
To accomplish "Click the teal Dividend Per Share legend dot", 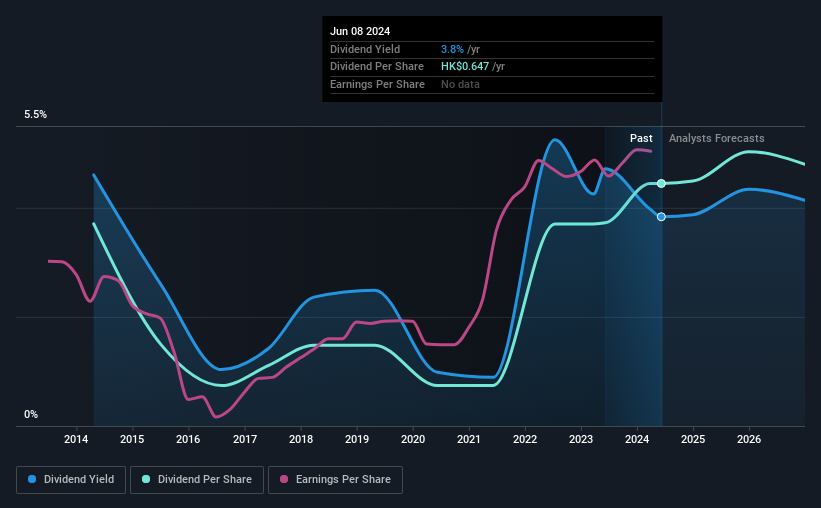I will 146,479.
